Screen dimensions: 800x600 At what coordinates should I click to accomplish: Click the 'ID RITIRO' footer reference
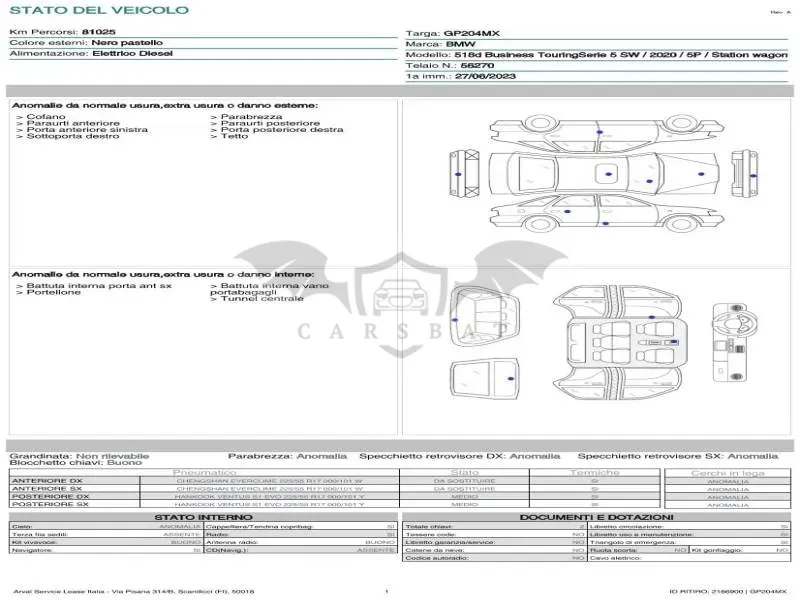728,592
